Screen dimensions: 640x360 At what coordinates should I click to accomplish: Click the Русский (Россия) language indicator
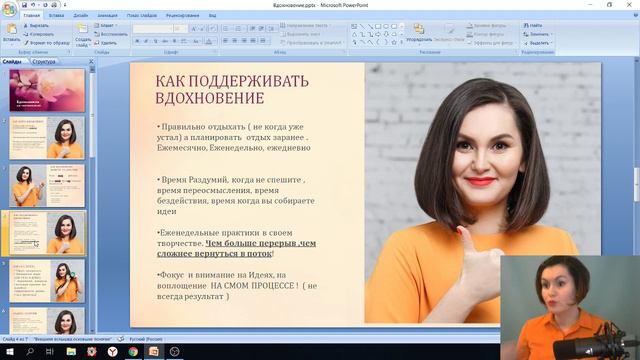coord(146,339)
